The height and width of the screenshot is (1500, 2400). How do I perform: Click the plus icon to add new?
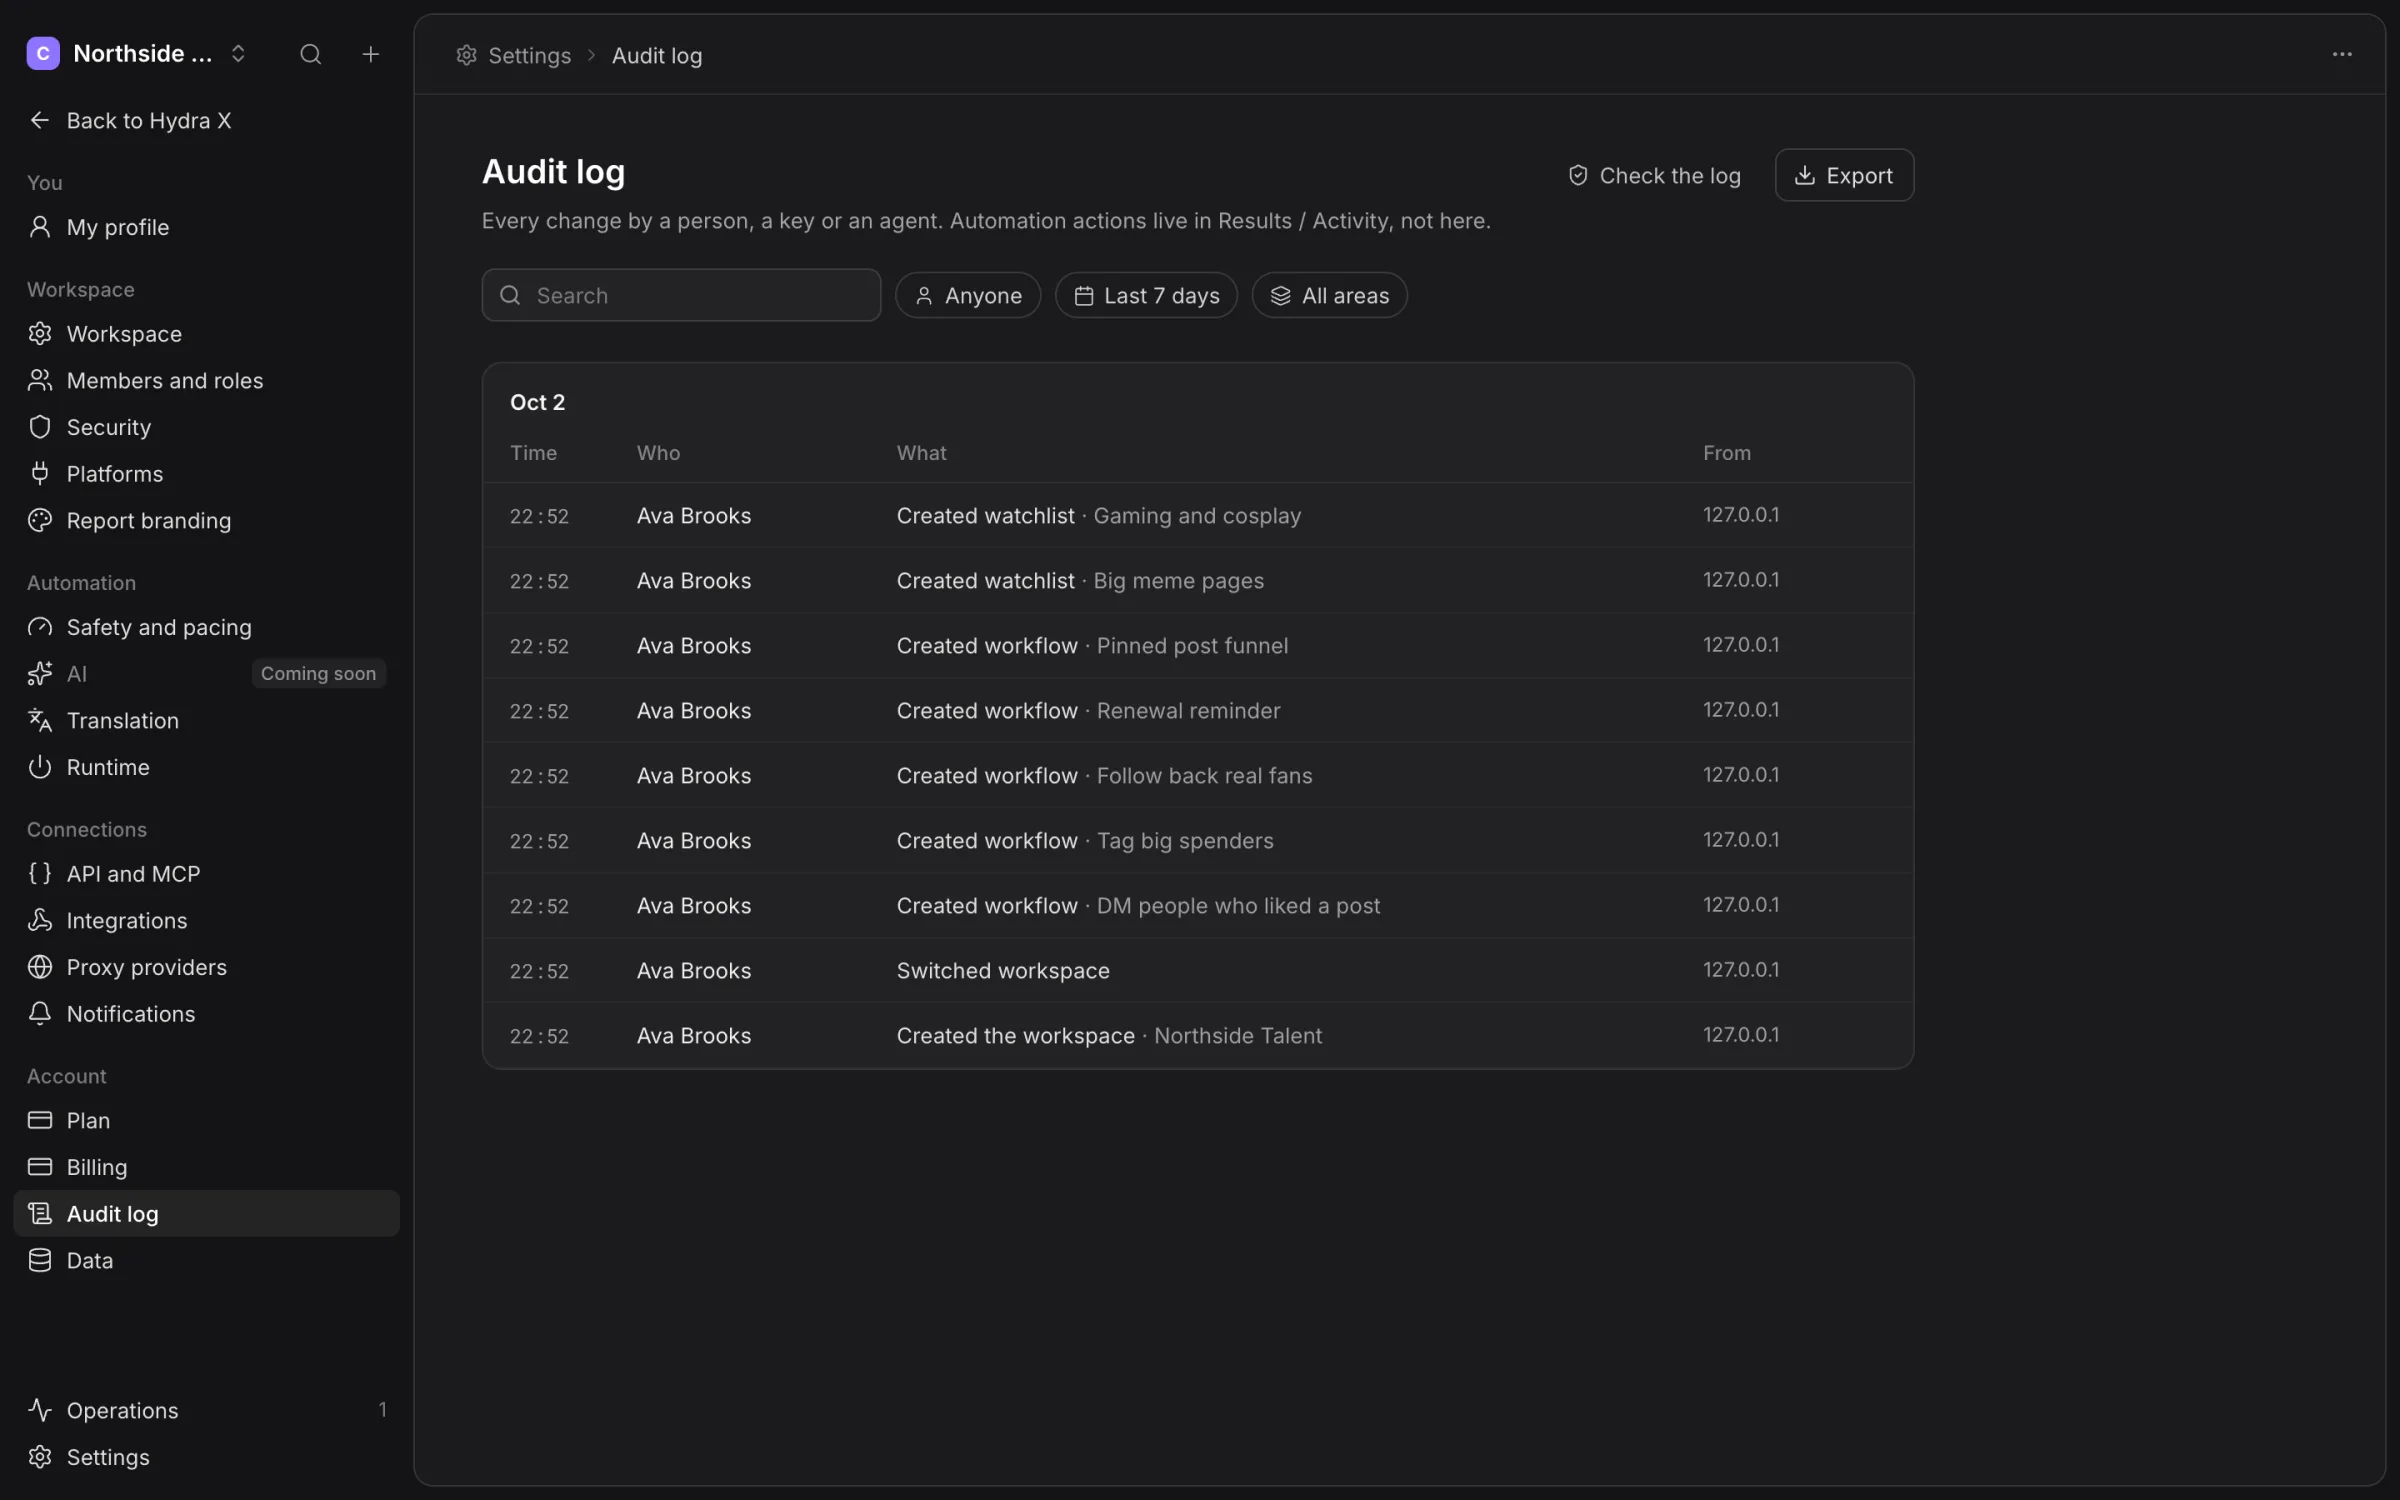[370, 54]
